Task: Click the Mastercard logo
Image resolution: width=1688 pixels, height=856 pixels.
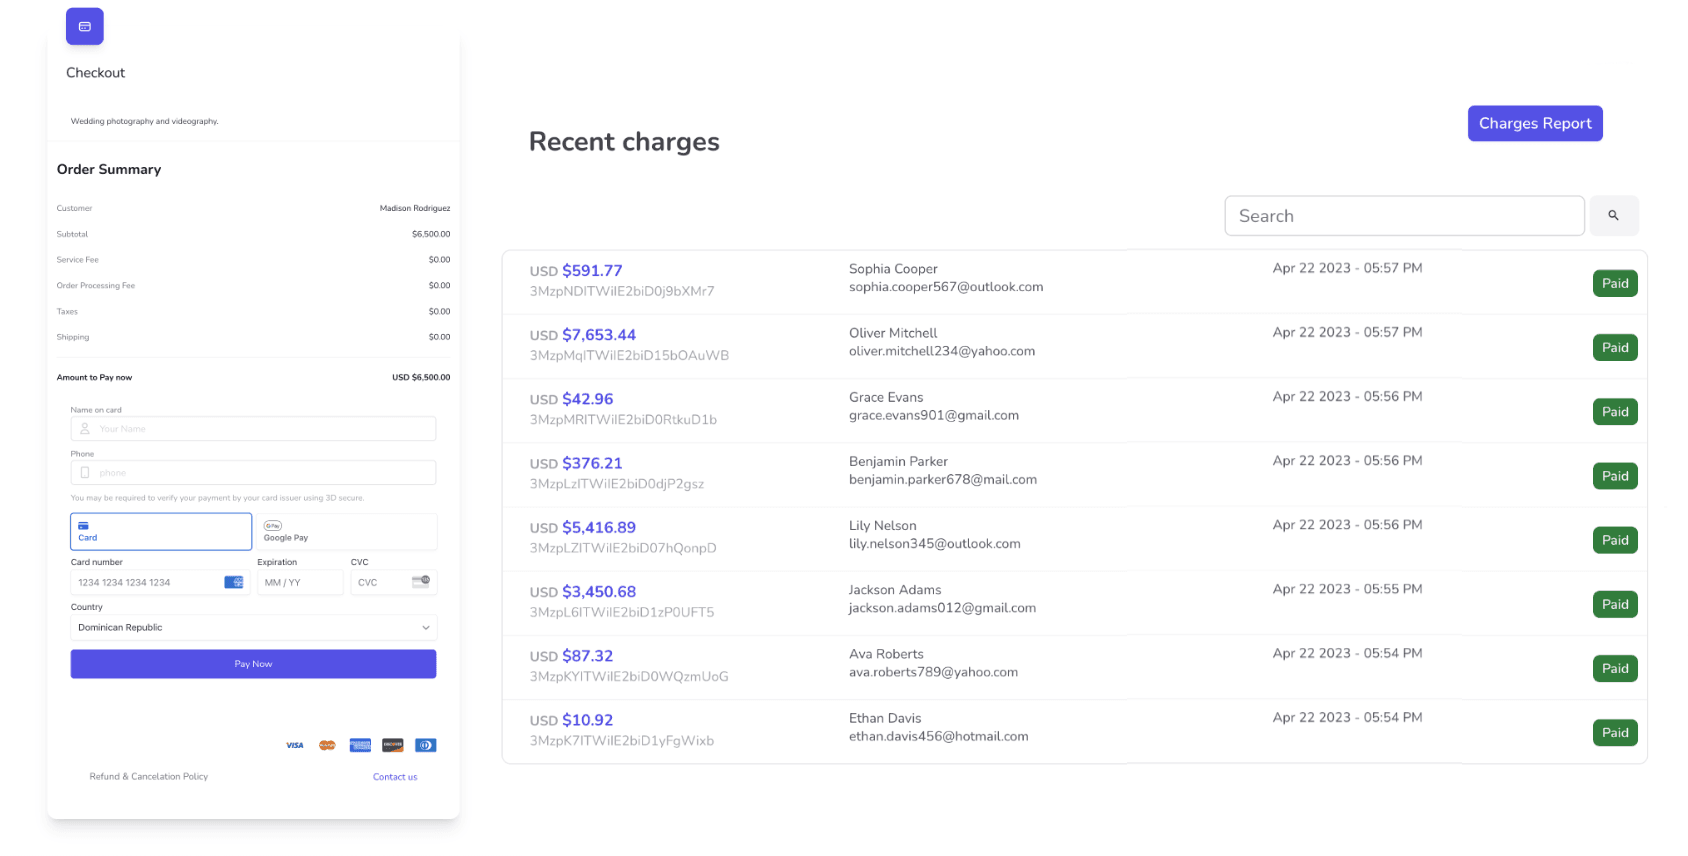Action: 327,745
